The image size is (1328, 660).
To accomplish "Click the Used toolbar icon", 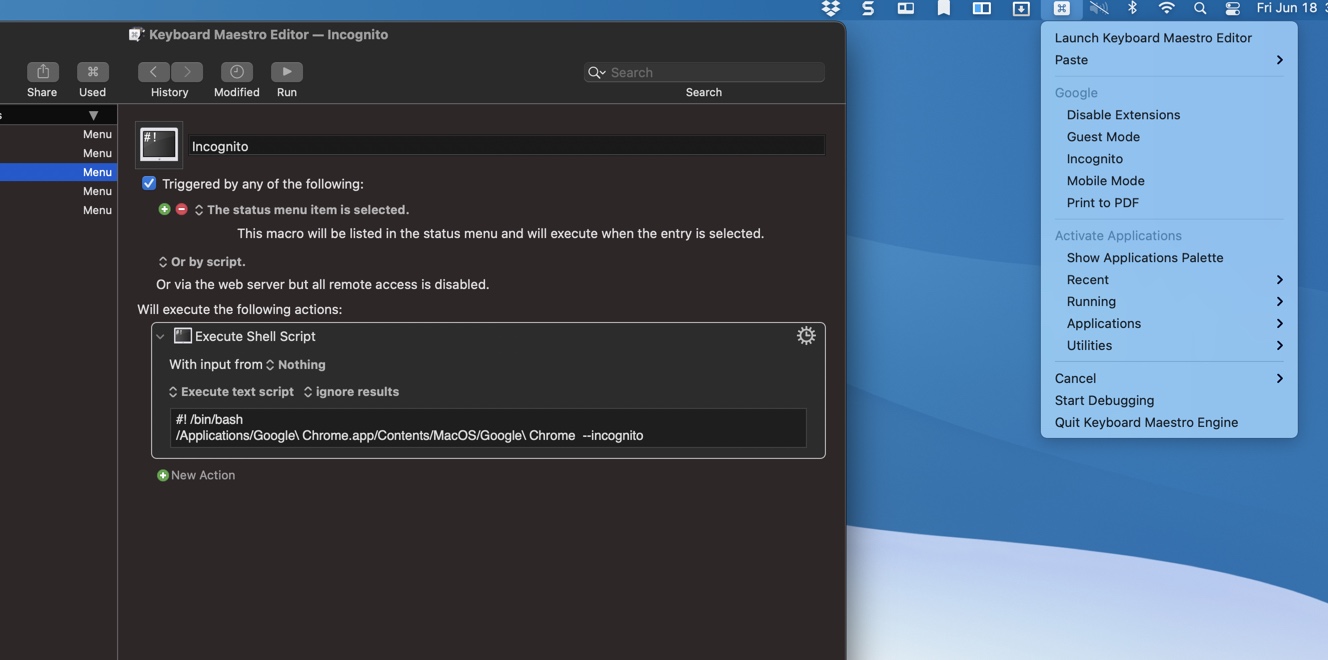I will pos(92,72).
